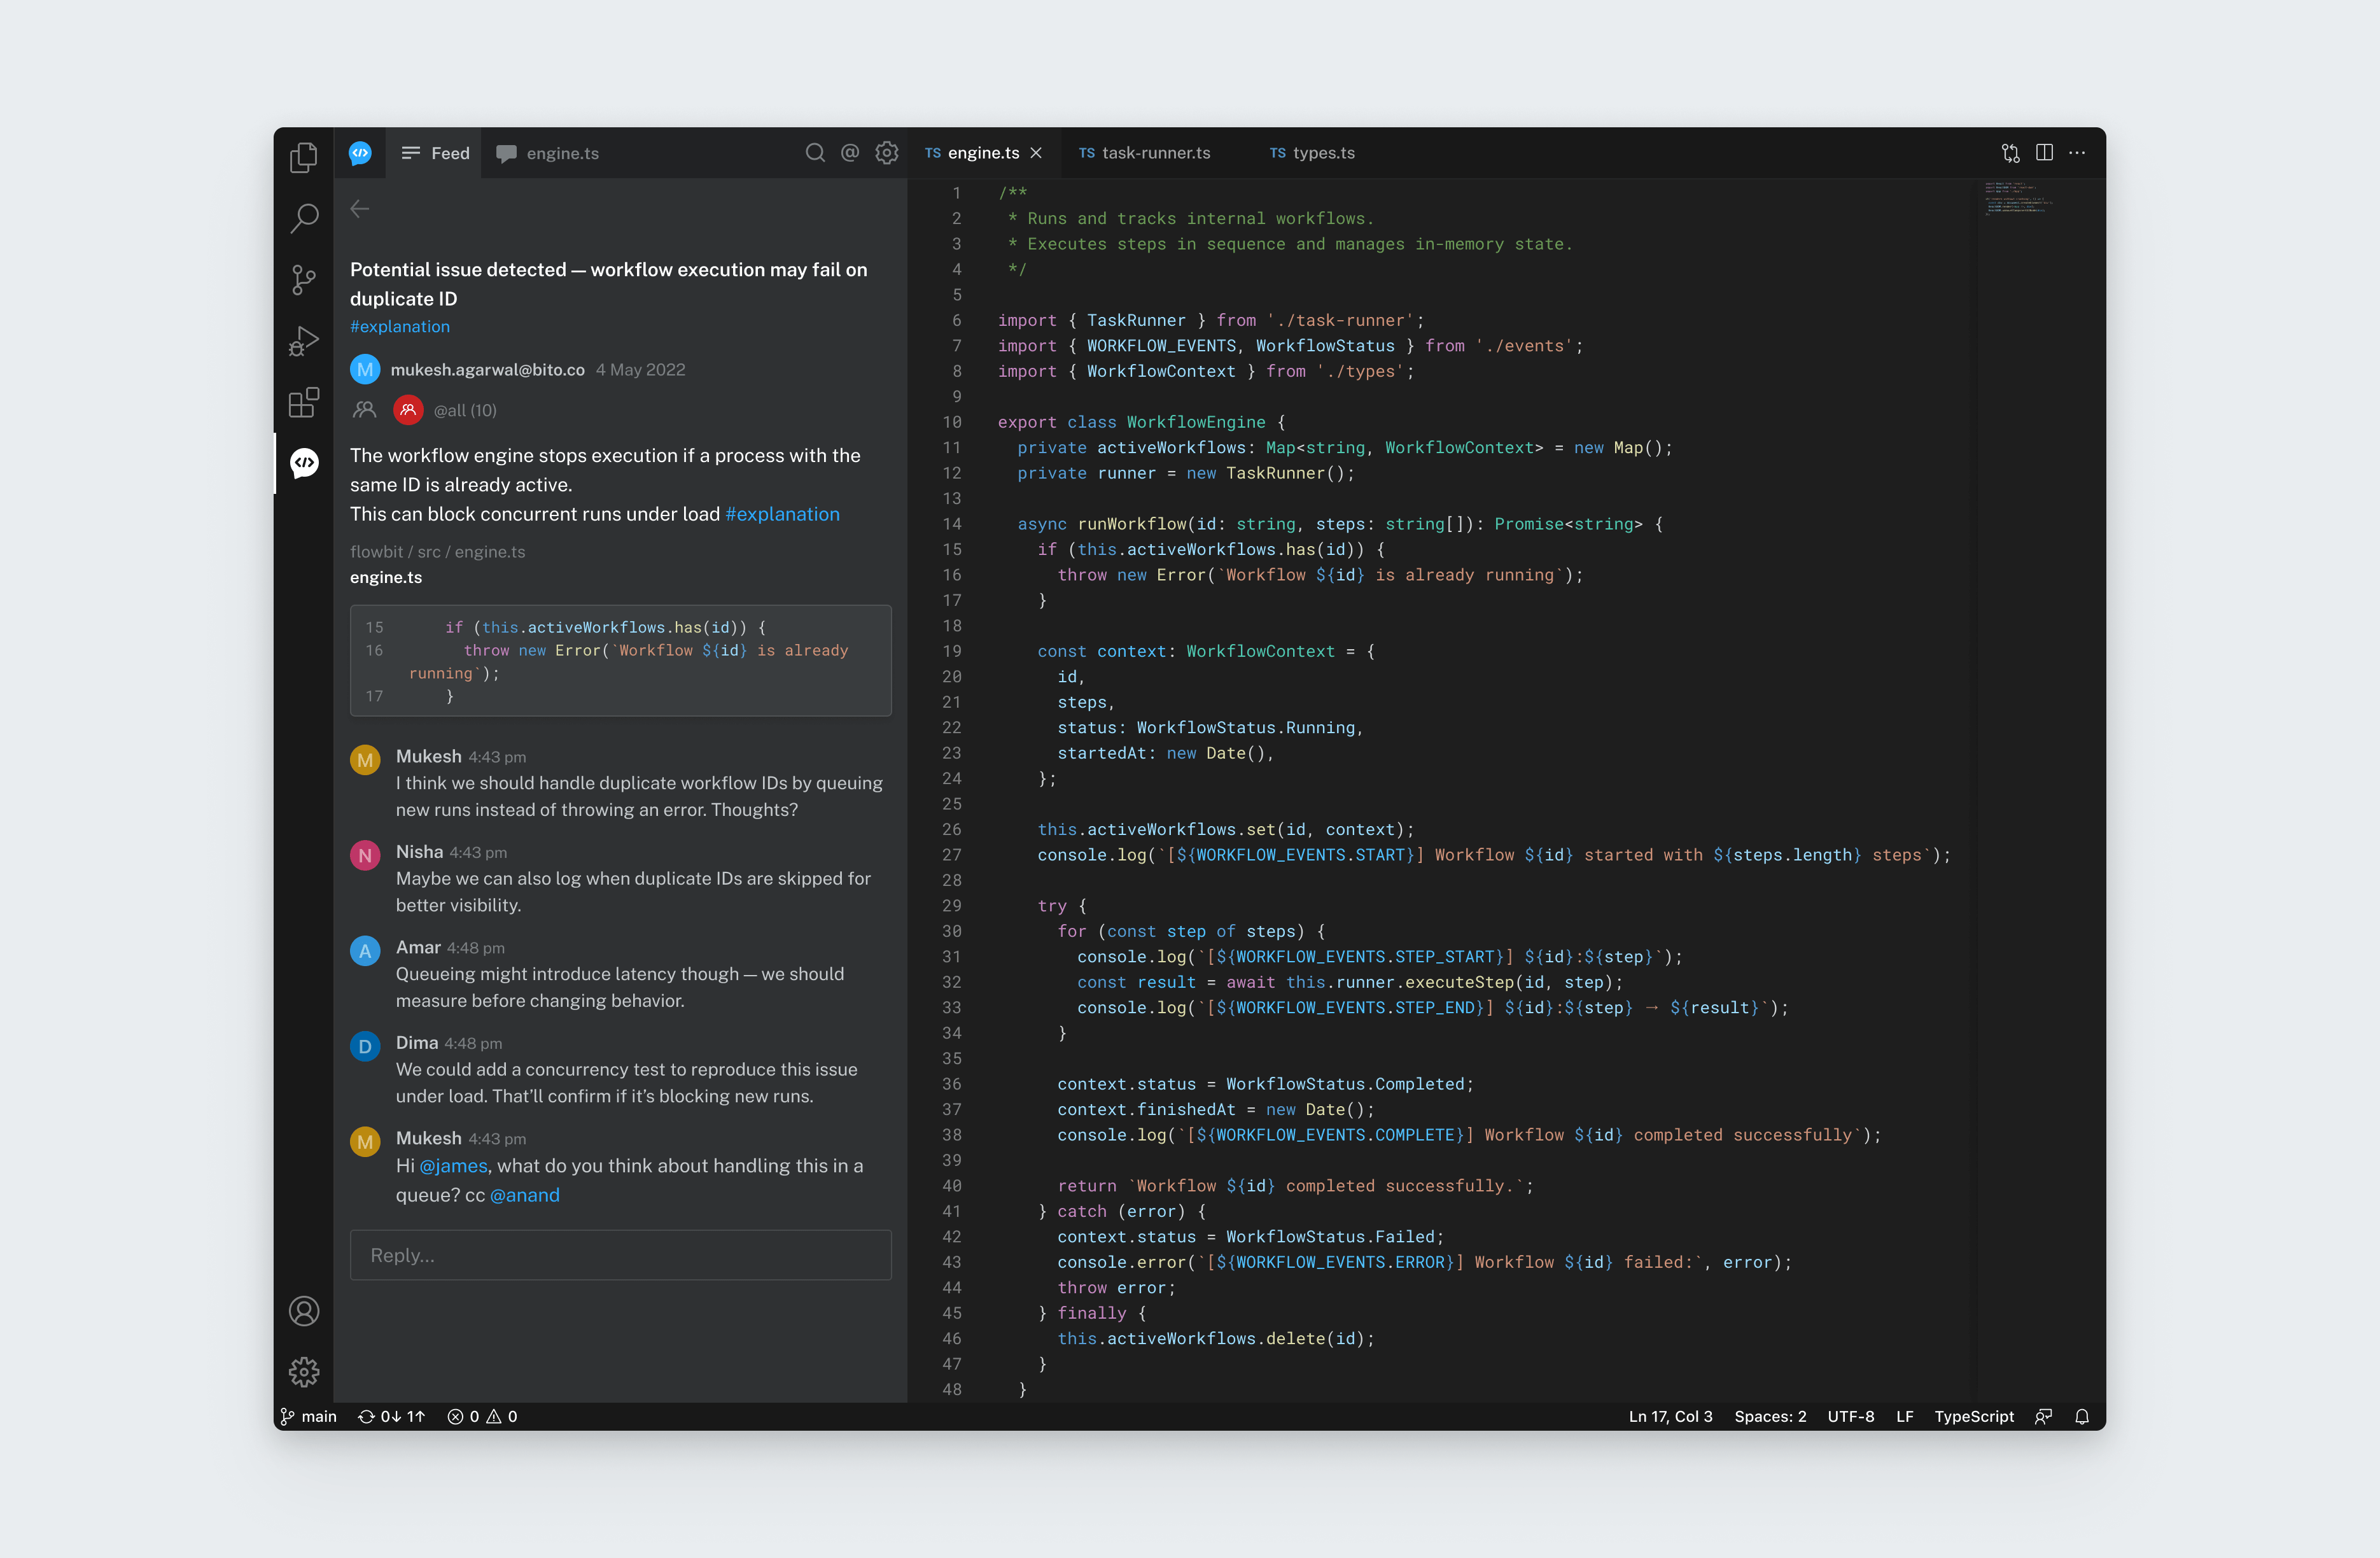Screen dimensions: 2380x1558
Task: Click in the Reply input field
Action: (620, 1255)
